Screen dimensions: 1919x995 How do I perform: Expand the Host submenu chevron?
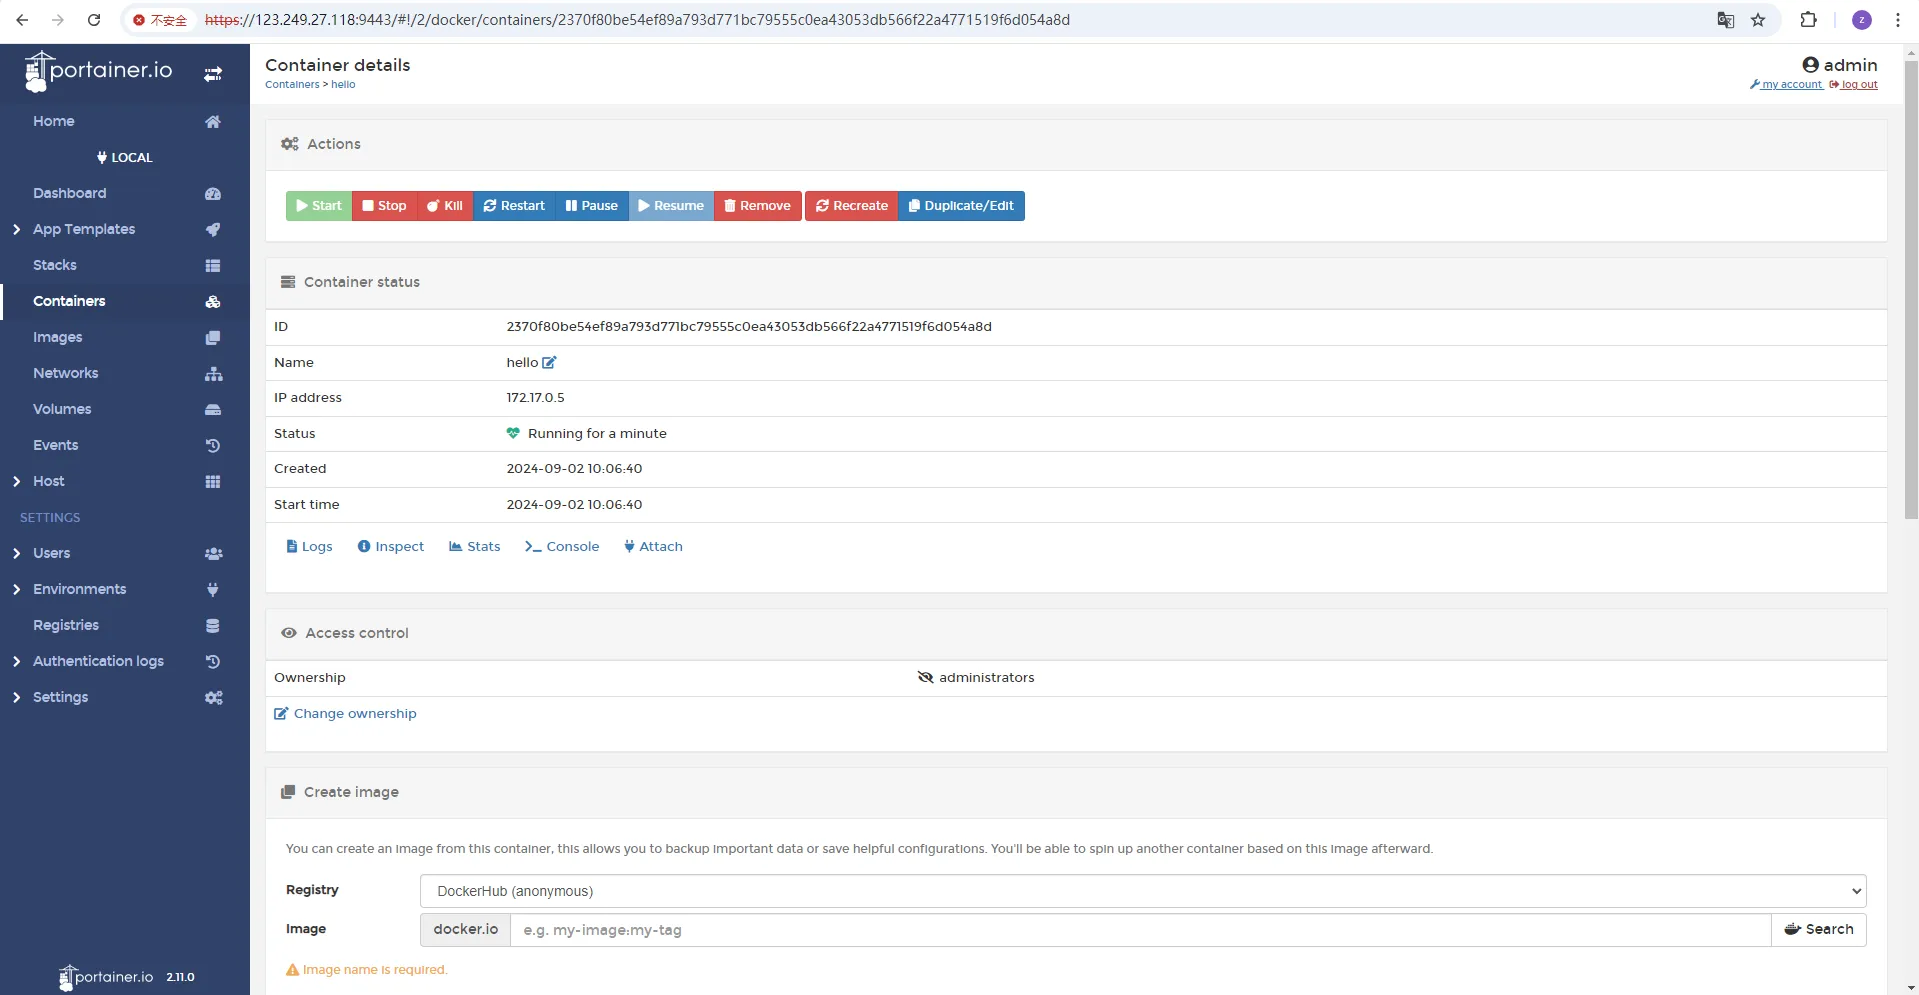click(x=16, y=482)
